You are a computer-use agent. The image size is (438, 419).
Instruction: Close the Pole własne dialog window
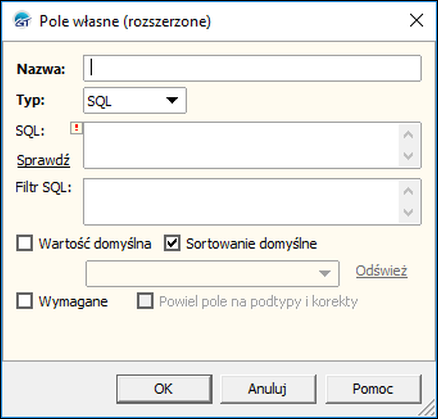(x=416, y=21)
